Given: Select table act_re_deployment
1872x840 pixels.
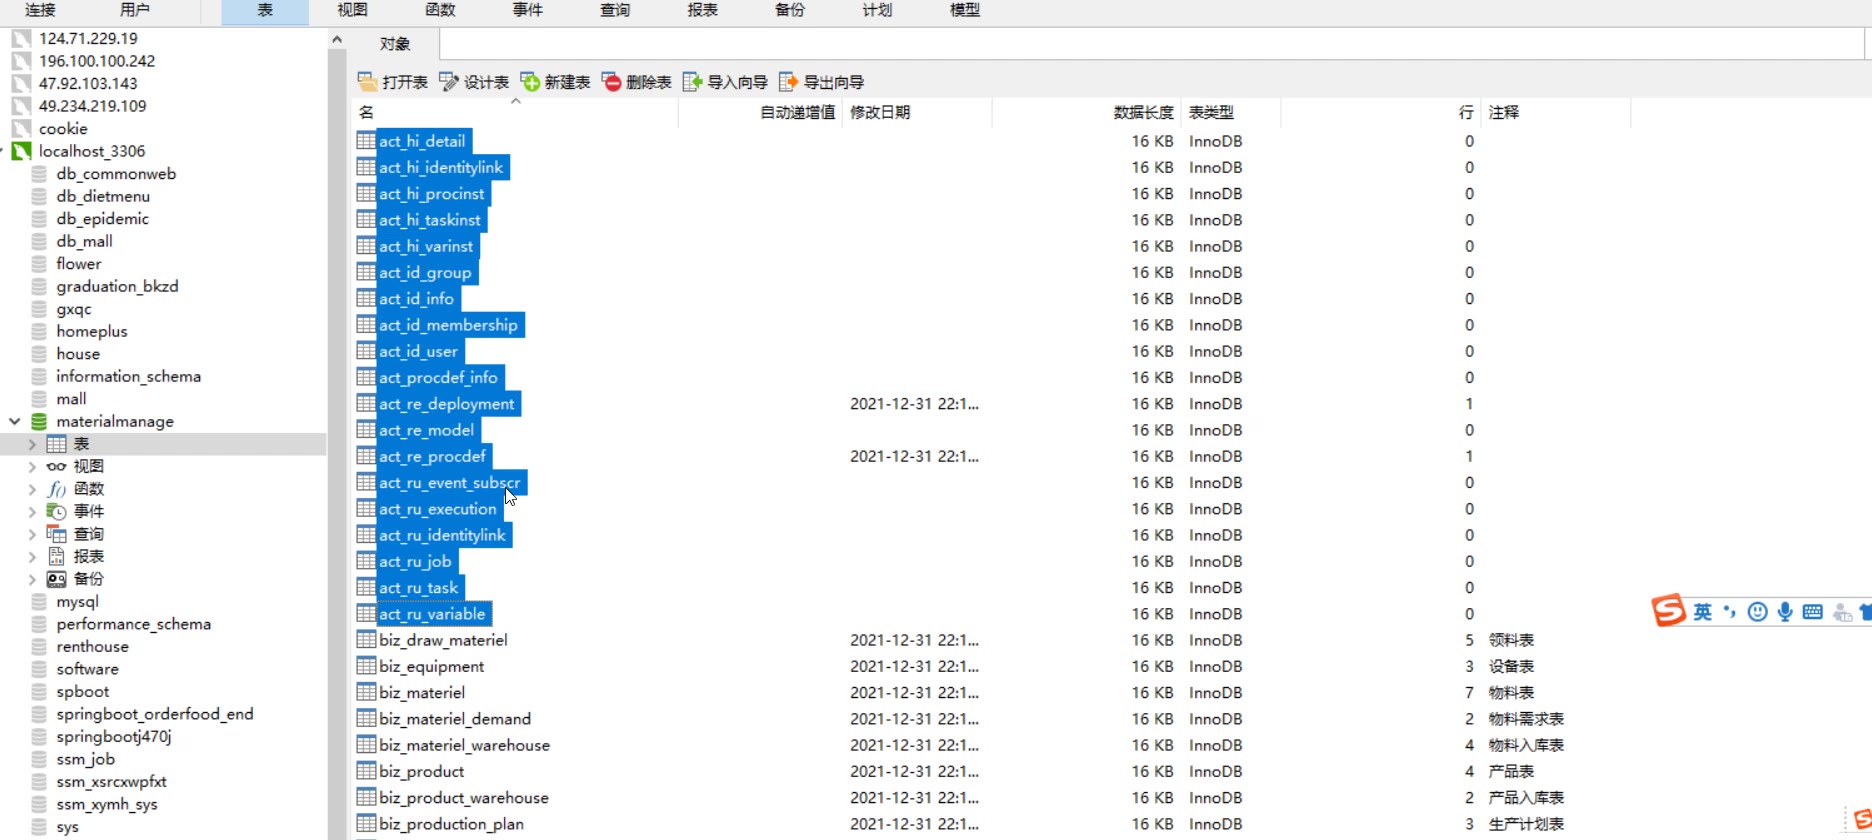Looking at the screenshot, I should 446,404.
